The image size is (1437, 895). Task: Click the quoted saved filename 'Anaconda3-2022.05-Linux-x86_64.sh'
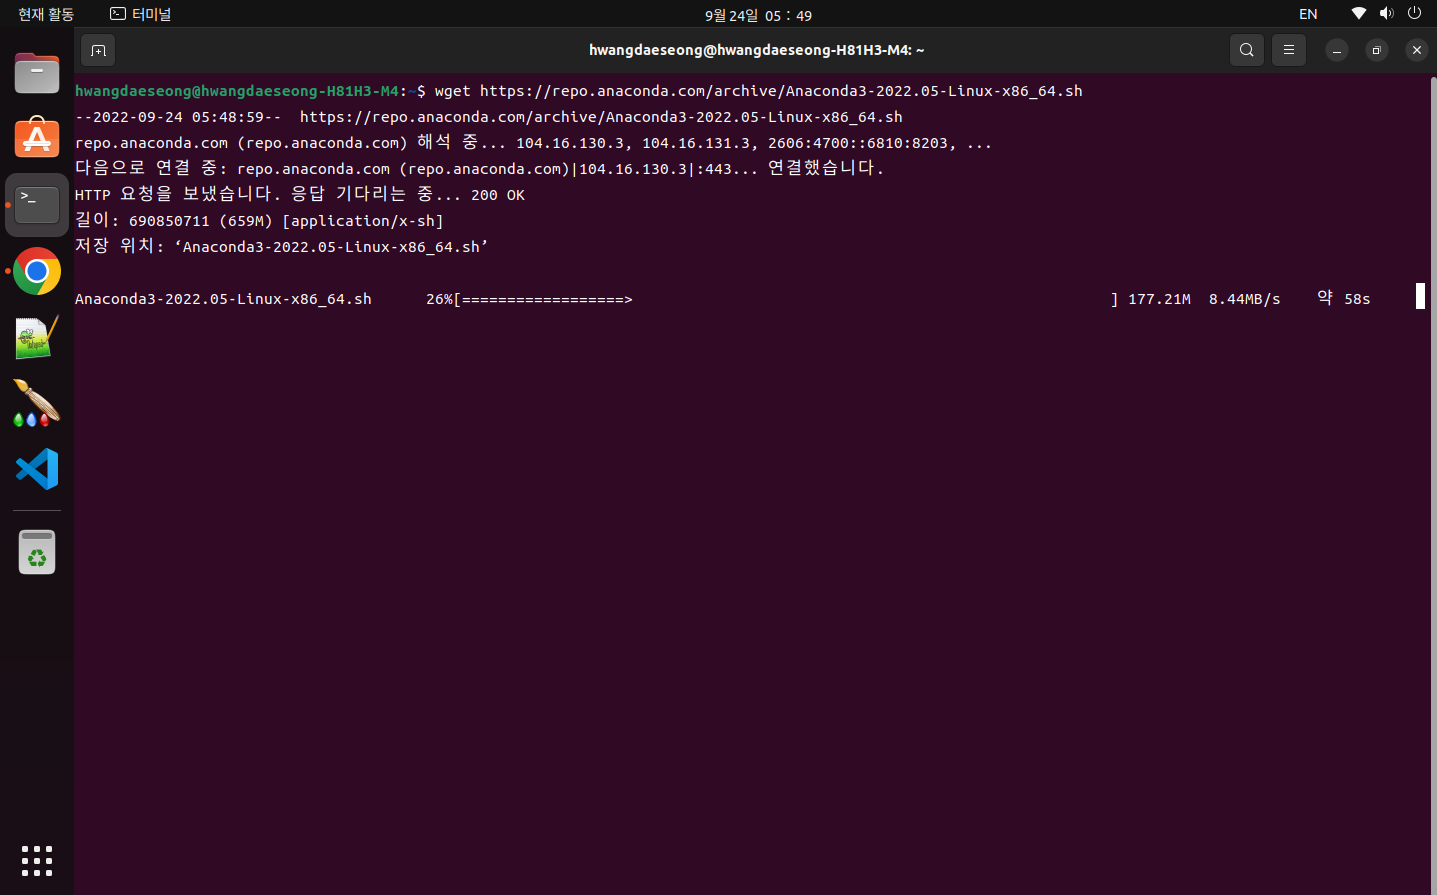[331, 247]
